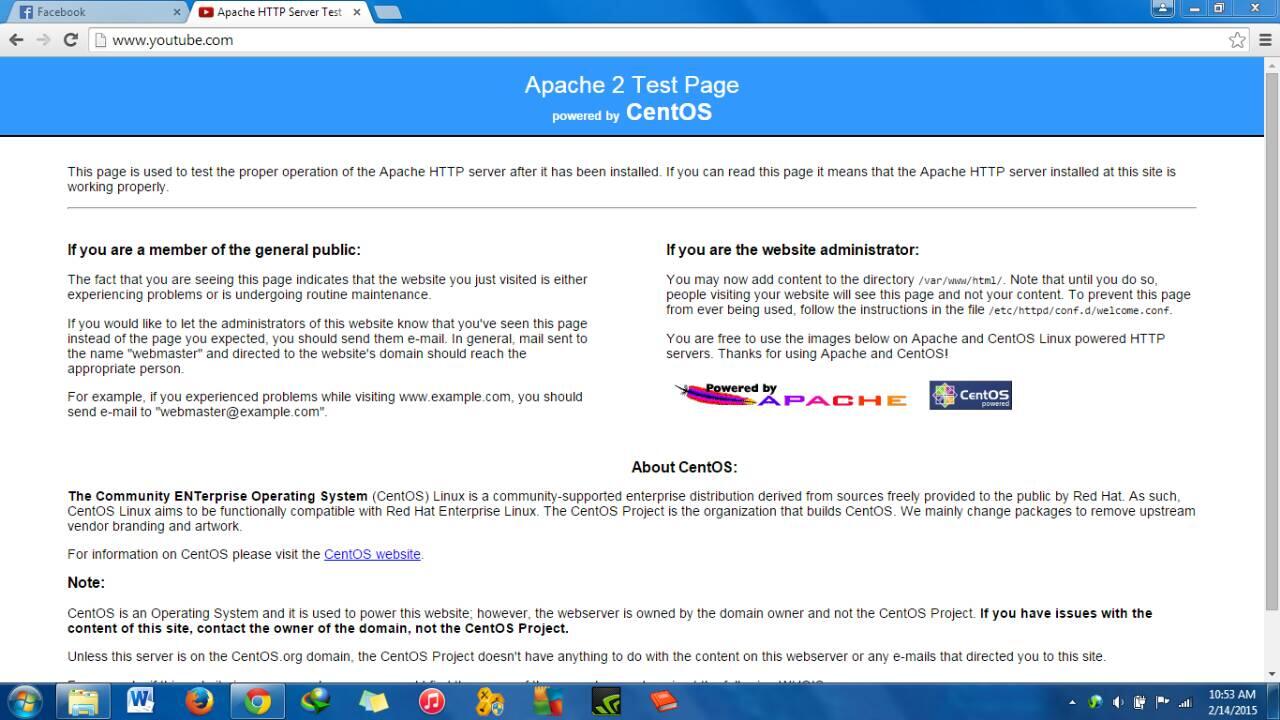Reload the page with the refresh icon
Screen dimensions: 1280x720
[x=70, y=40]
